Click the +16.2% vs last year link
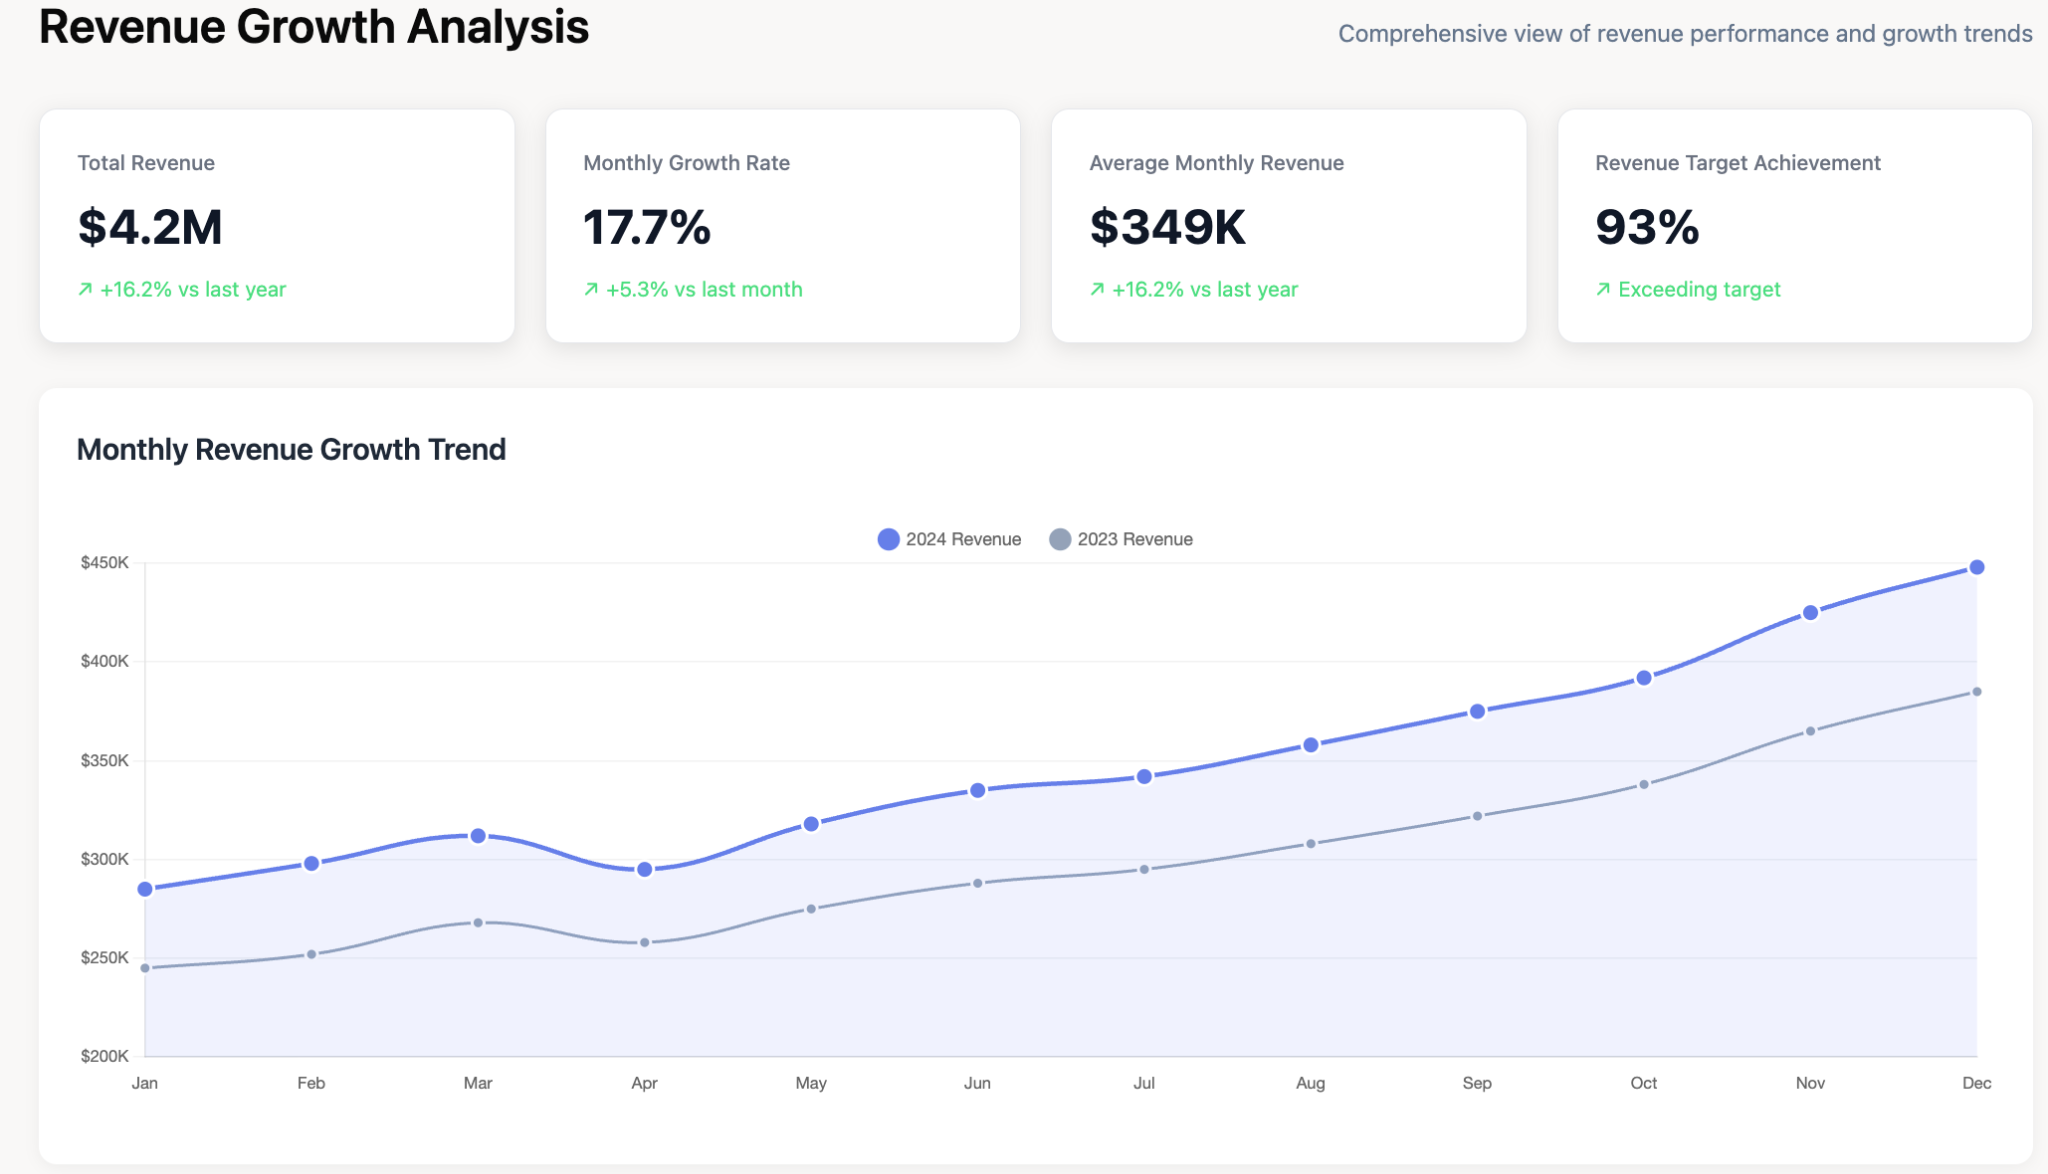The height and width of the screenshot is (1174, 2048). (x=193, y=289)
